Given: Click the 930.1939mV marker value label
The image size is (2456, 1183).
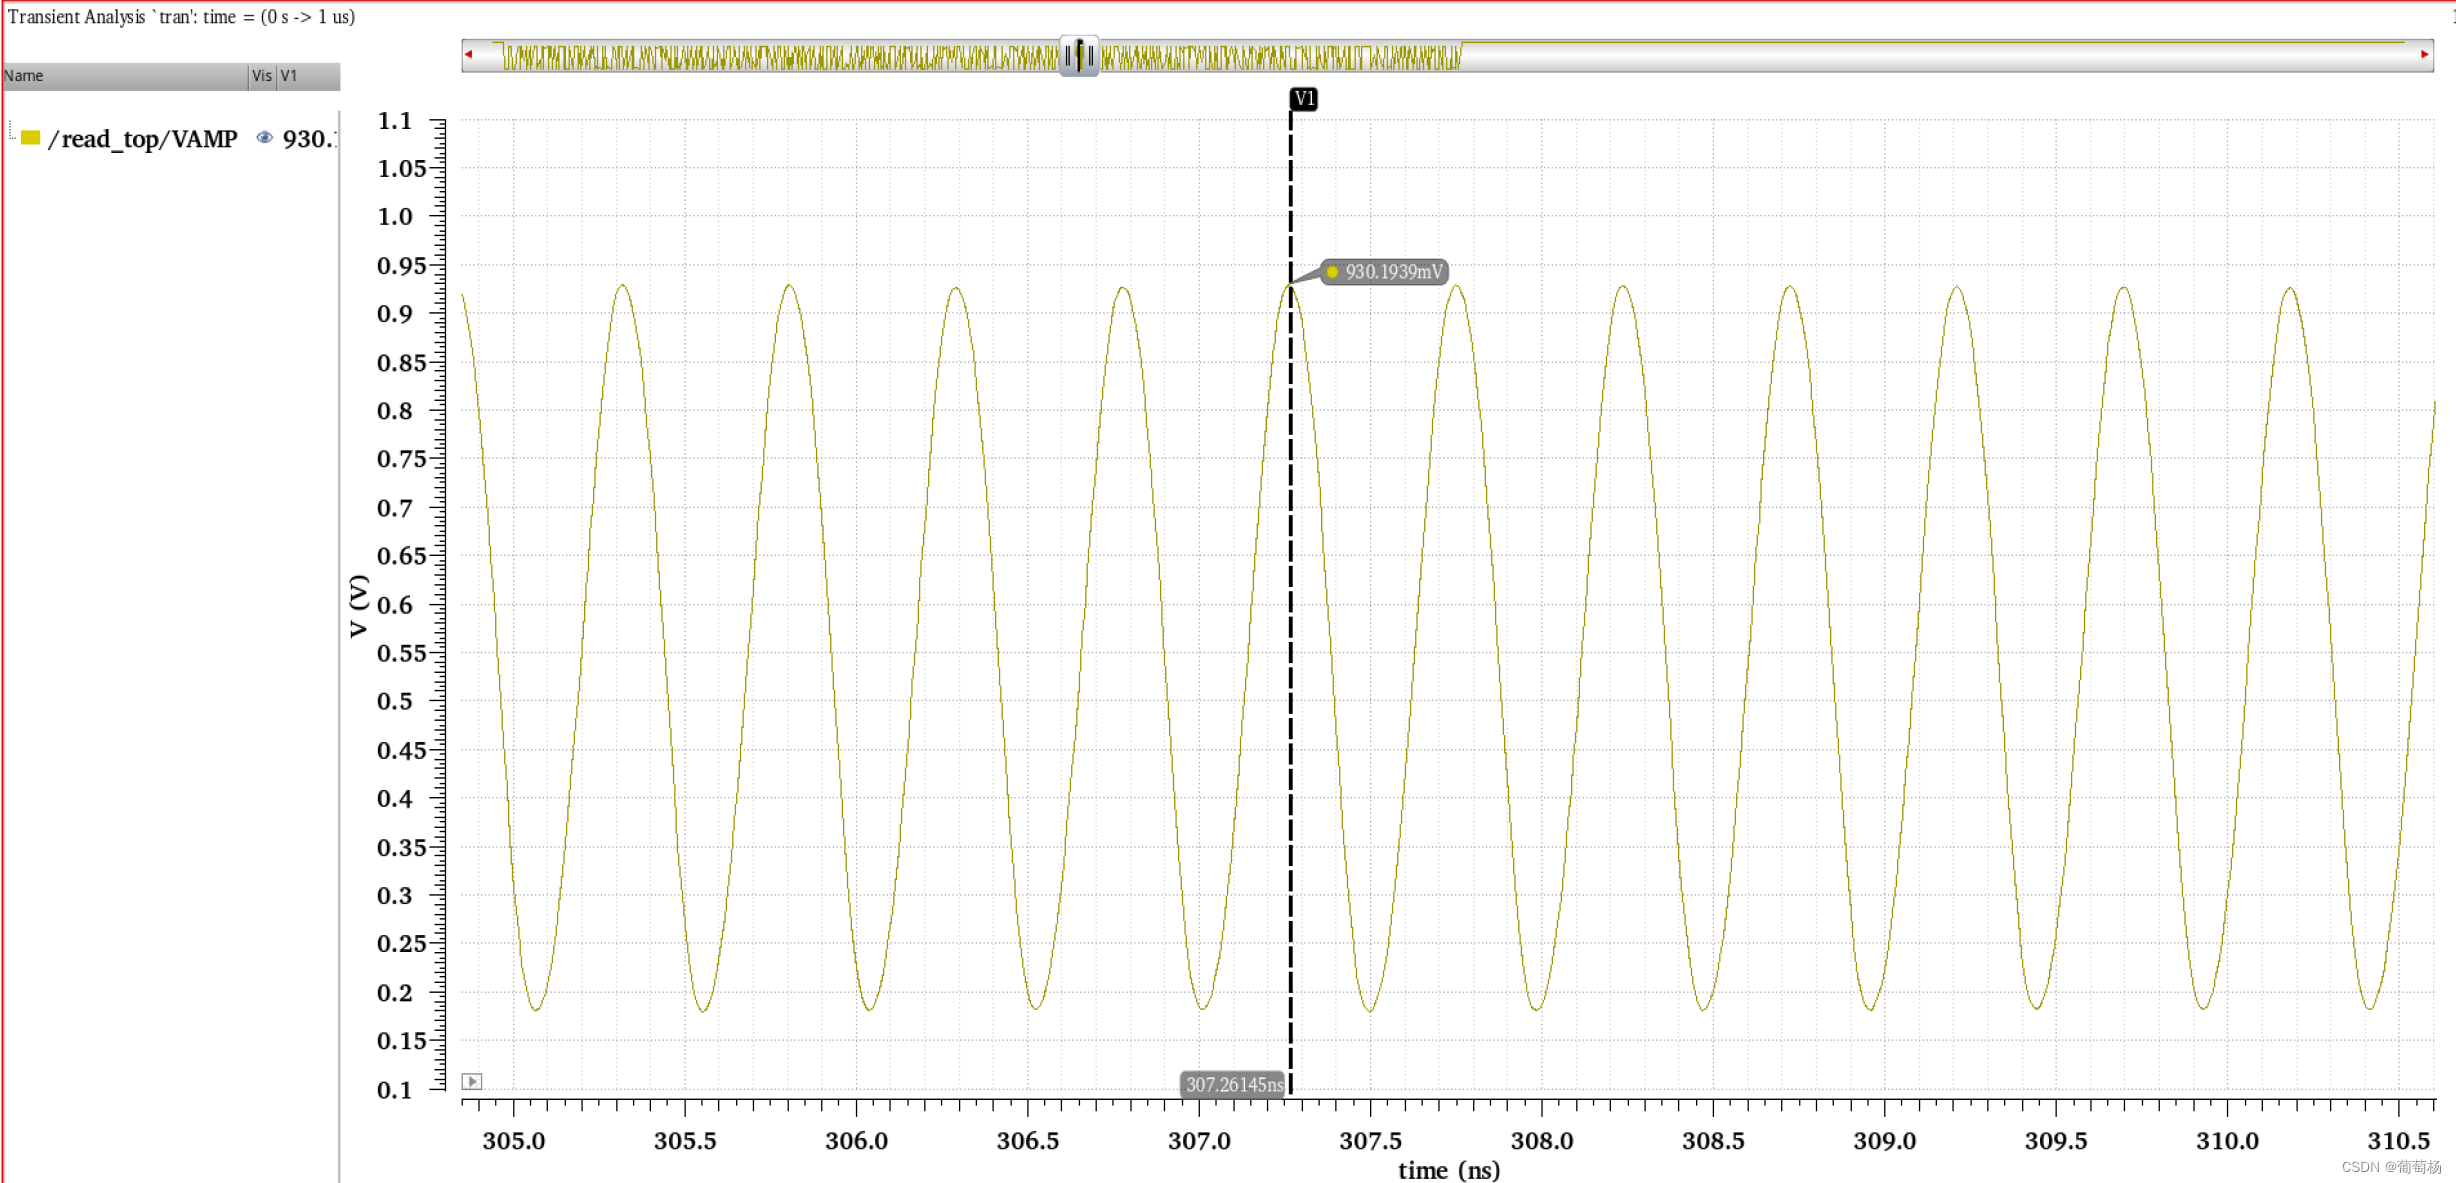Looking at the screenshot, I should pos(1393,272).
